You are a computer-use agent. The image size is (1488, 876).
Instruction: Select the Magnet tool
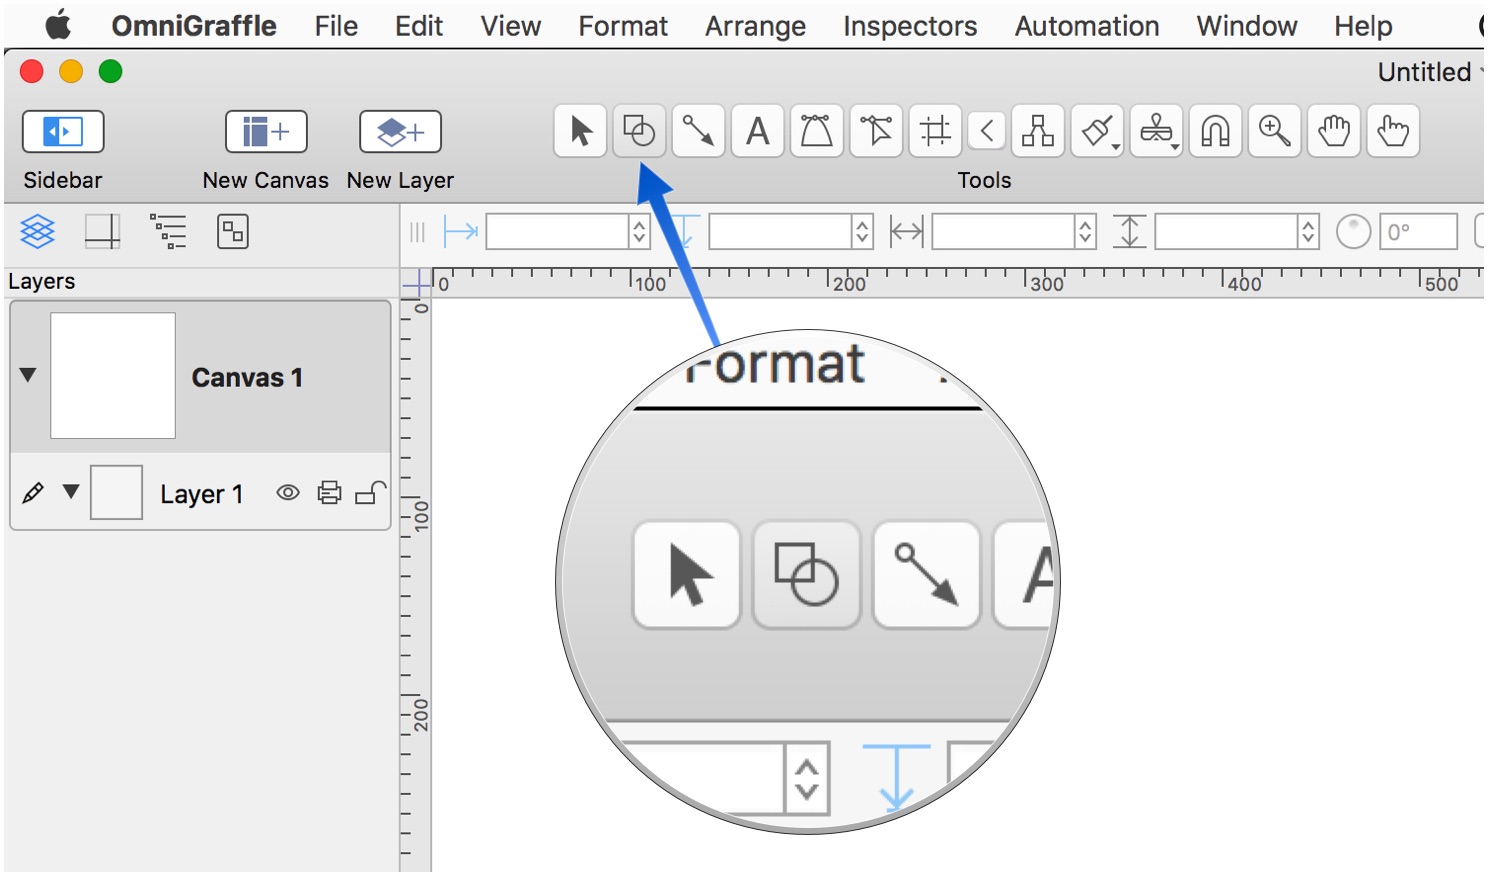point(1215,131)
